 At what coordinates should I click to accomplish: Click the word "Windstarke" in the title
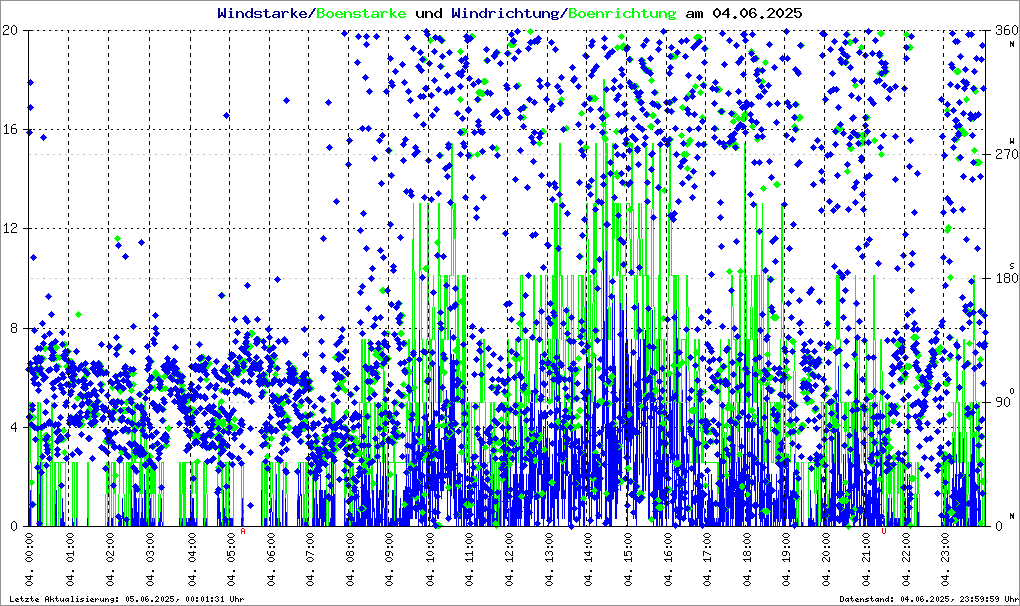262,13
